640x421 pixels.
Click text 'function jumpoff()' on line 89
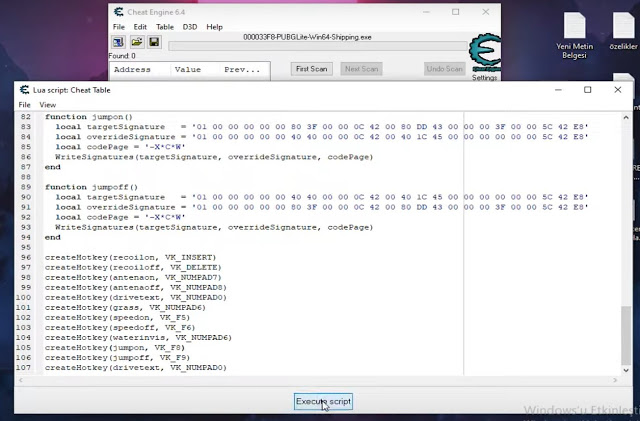point(91,187)
